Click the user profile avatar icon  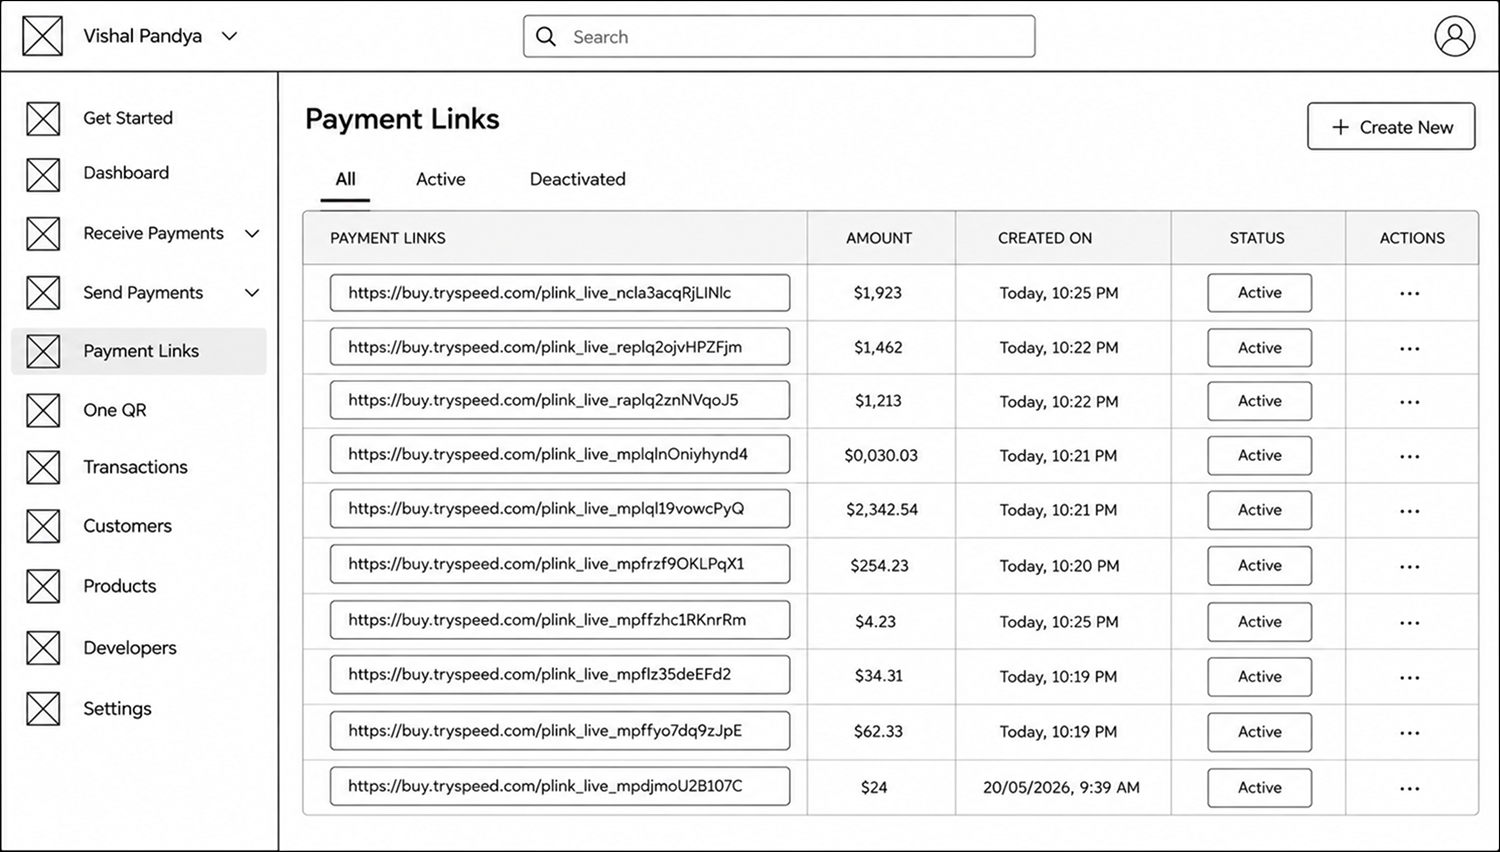[x=1454, y=36]
